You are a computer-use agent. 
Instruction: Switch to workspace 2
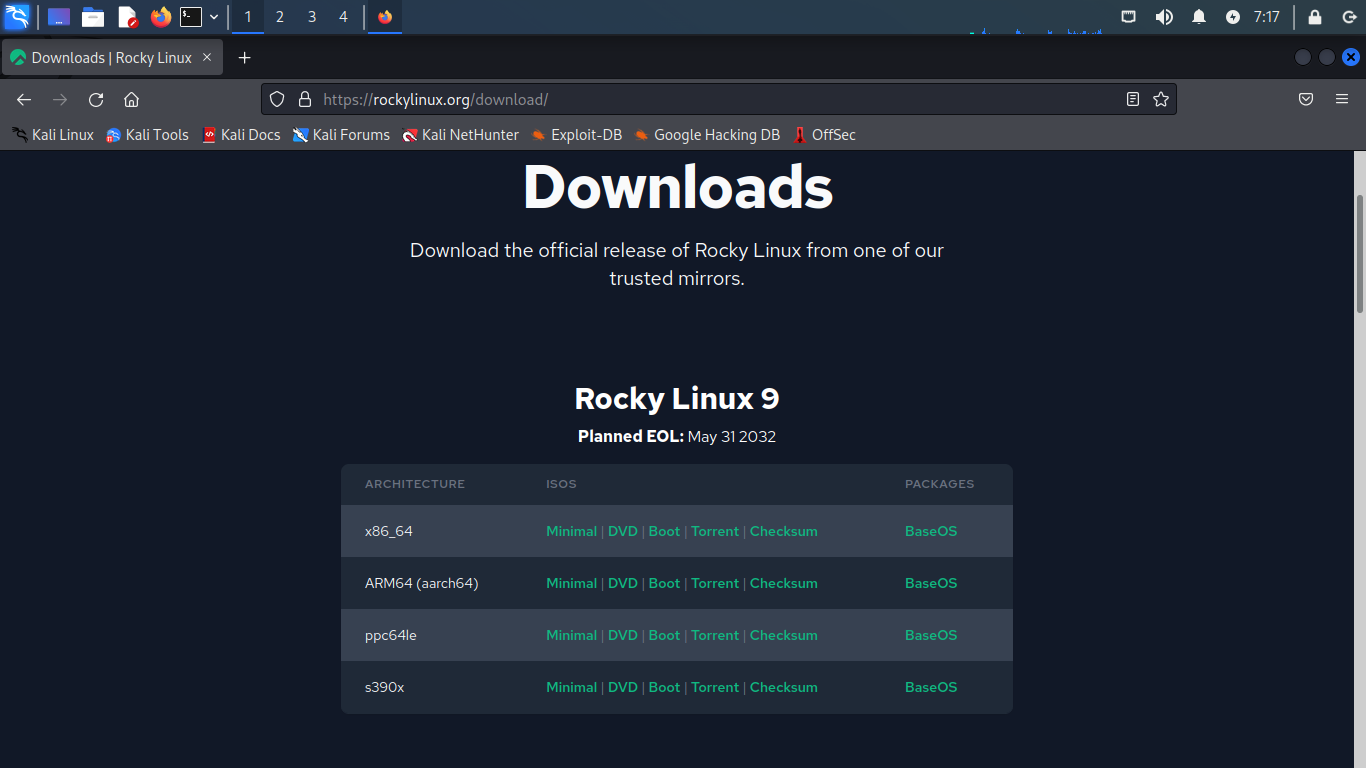point(280,17)
